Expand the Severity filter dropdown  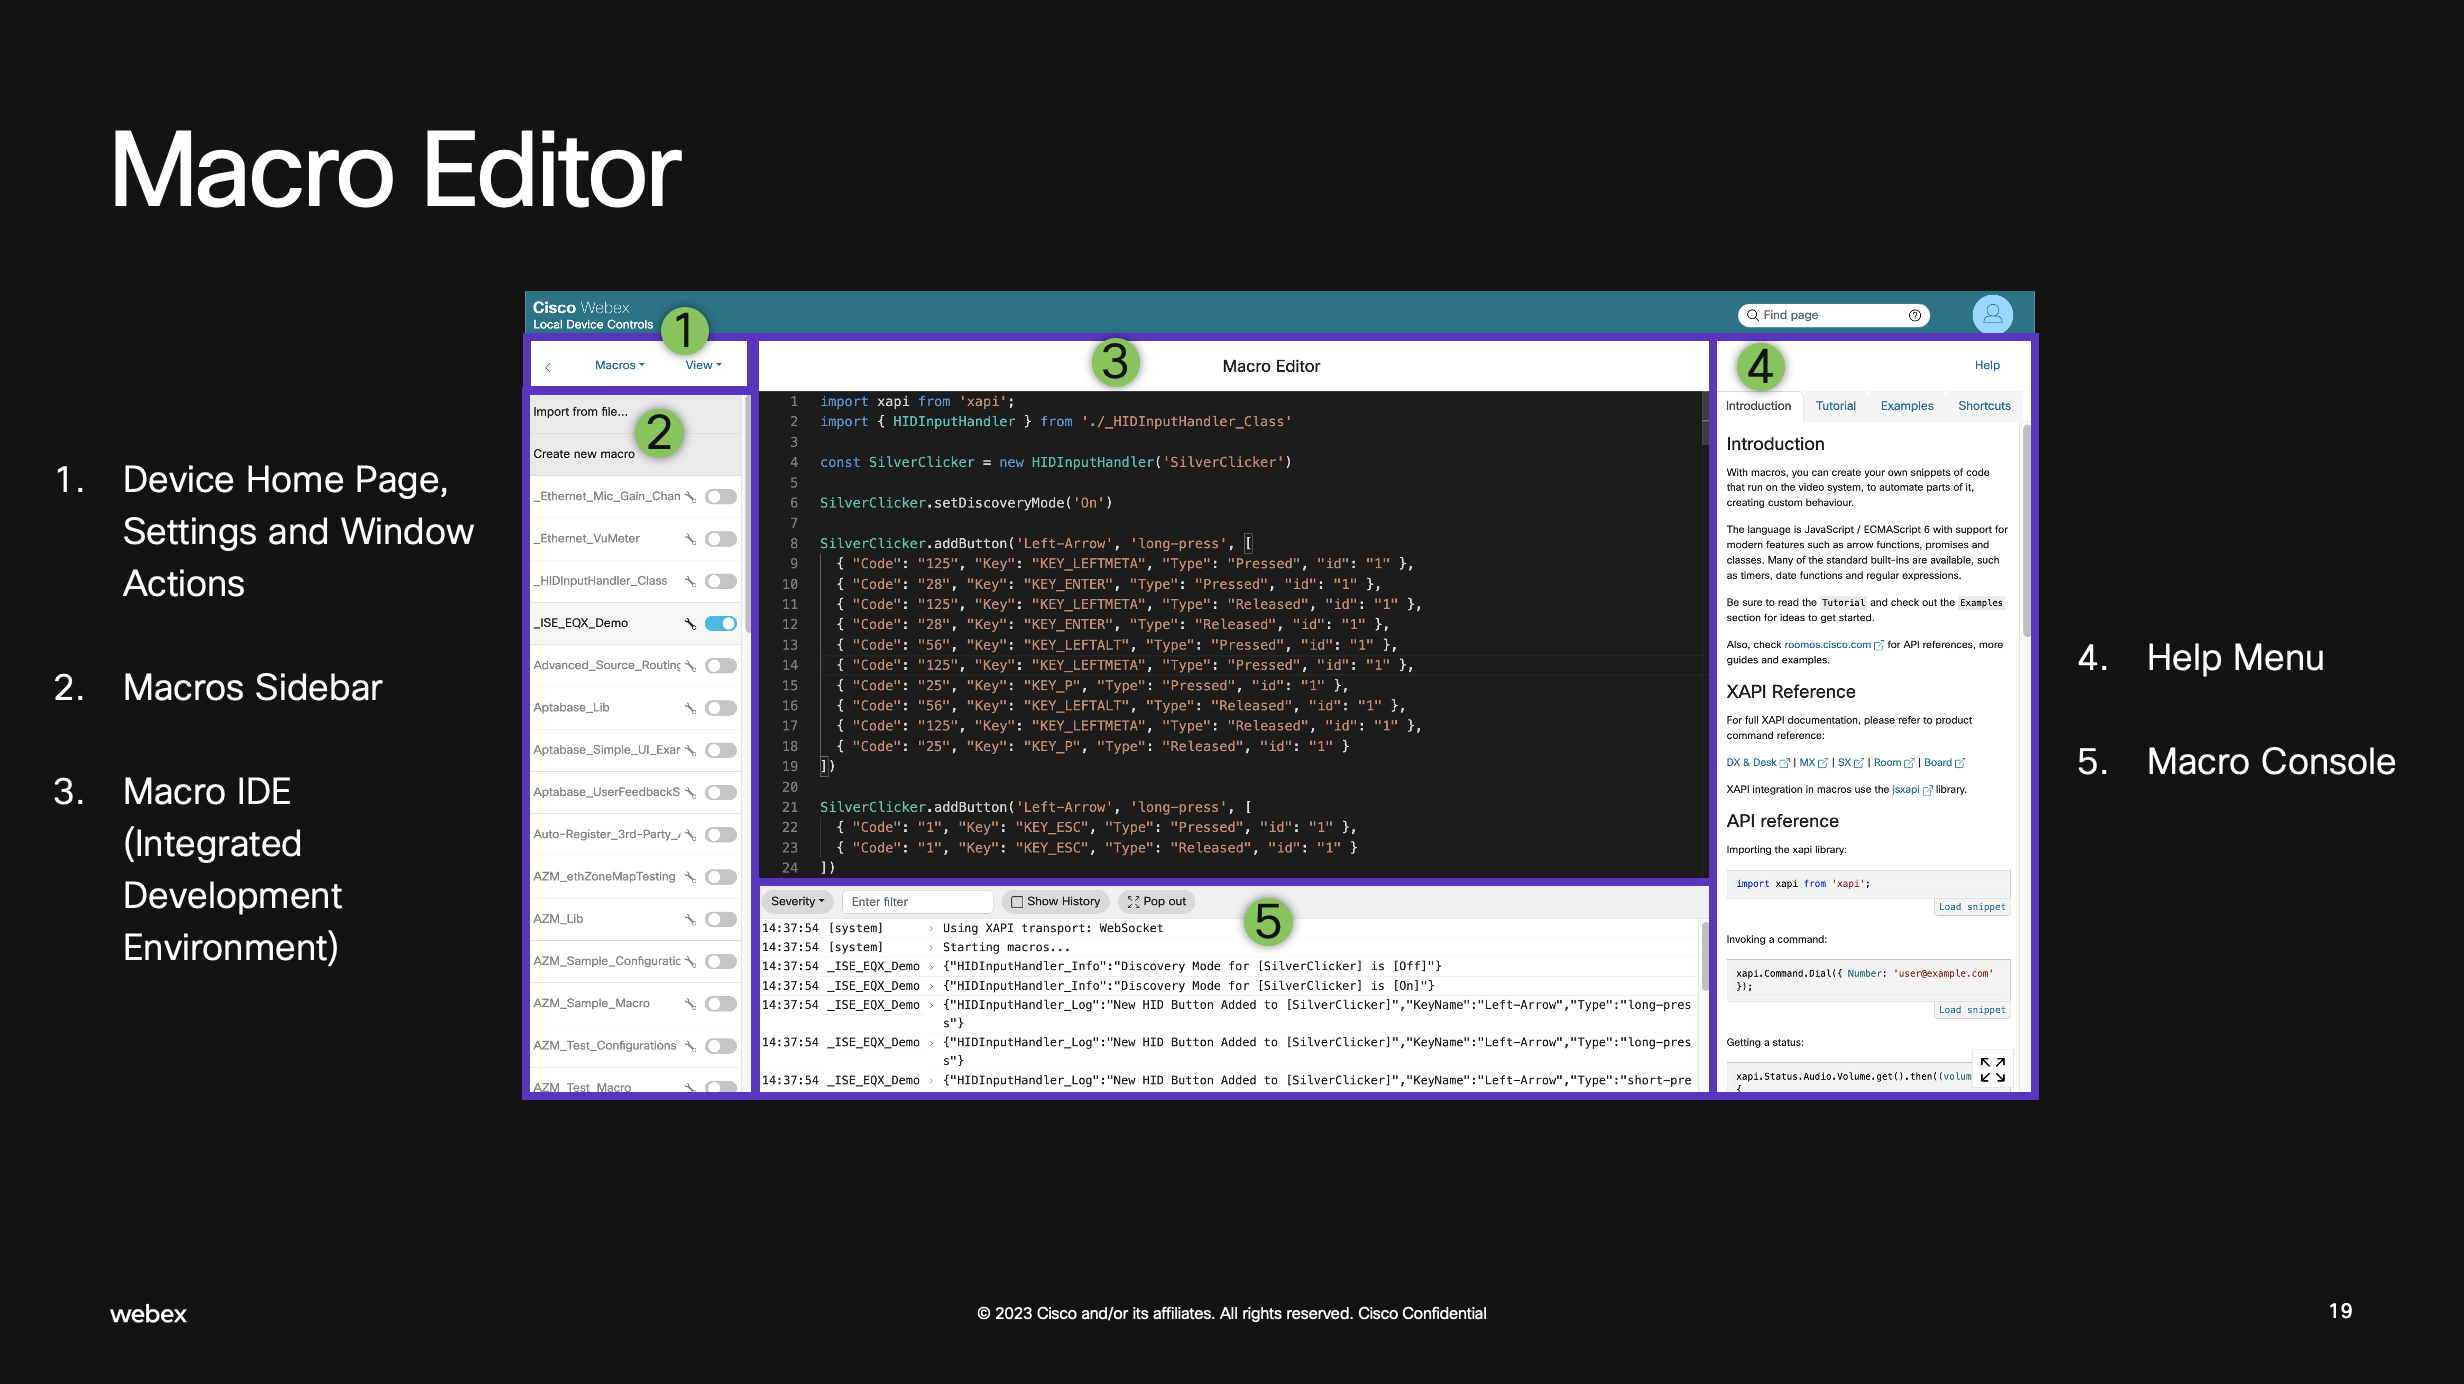797,901
